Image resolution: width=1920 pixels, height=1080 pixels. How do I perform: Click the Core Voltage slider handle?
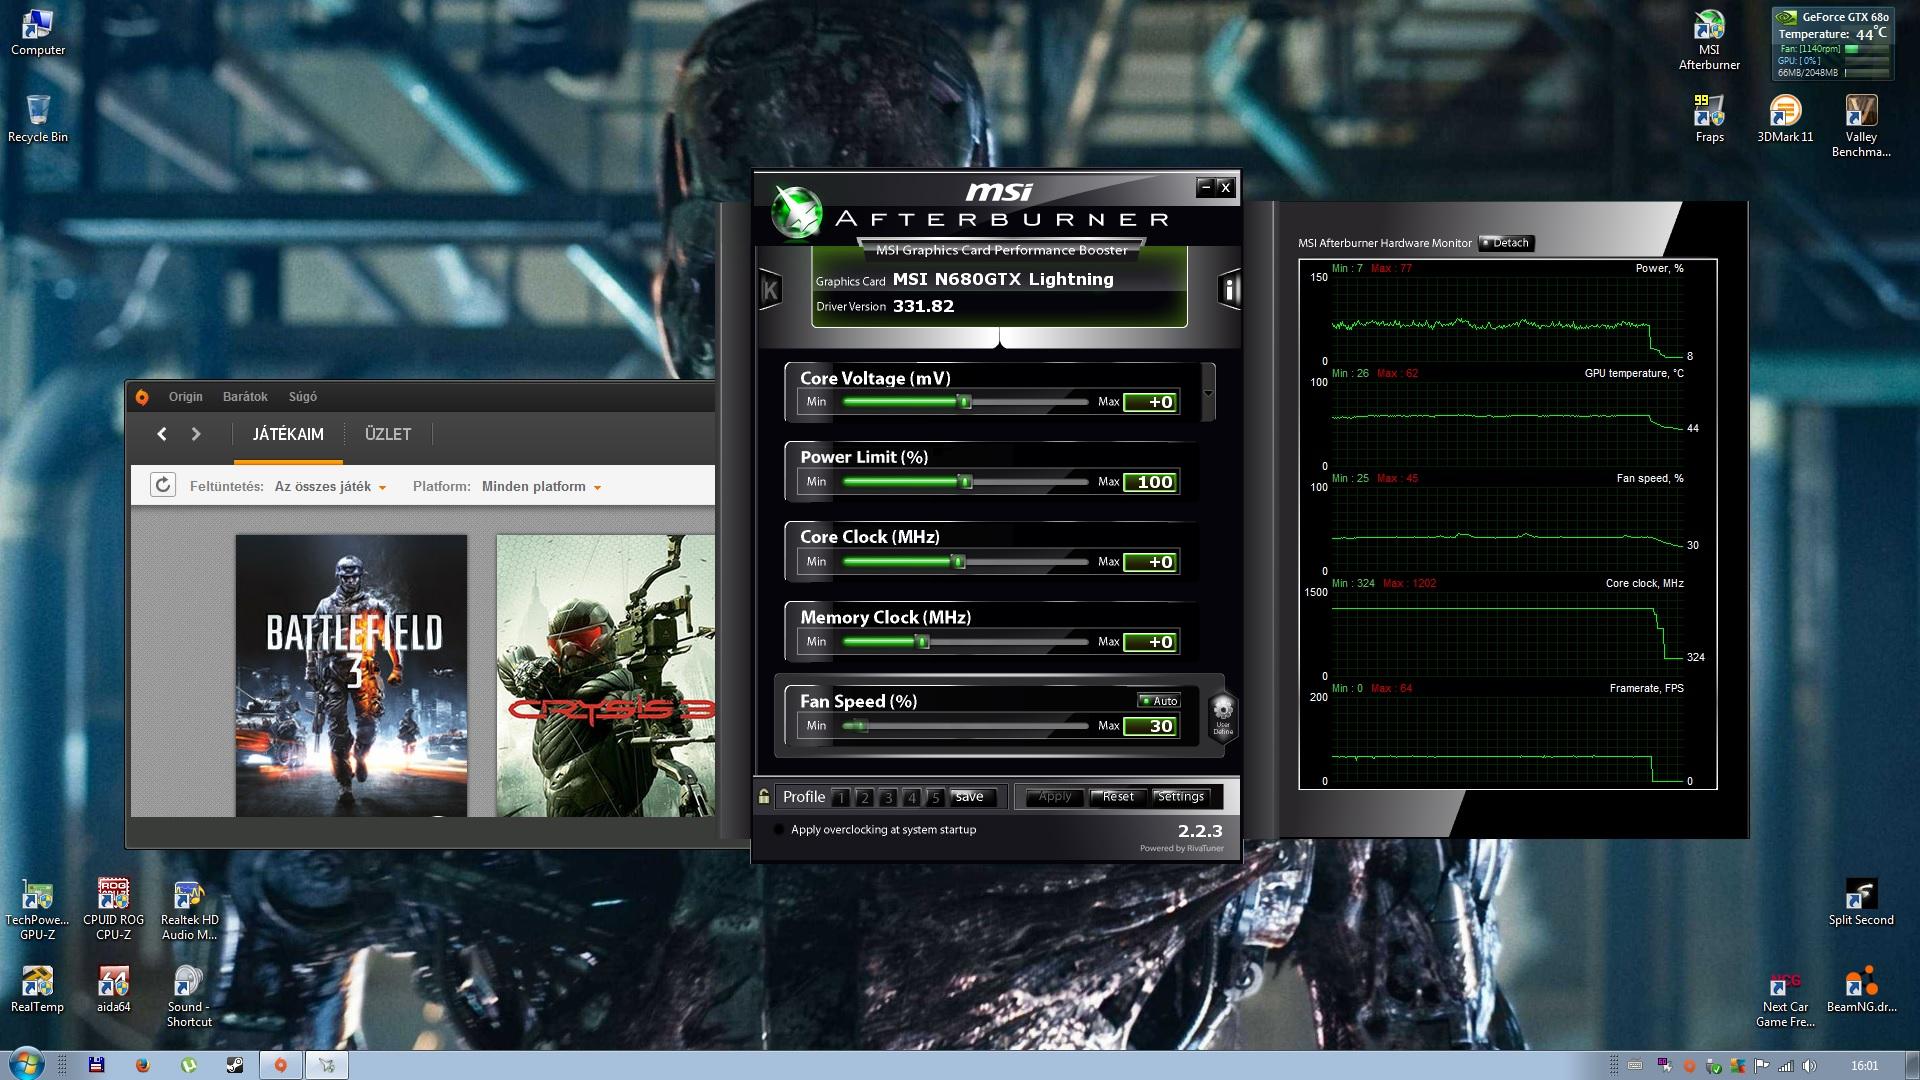pos(965,402)
